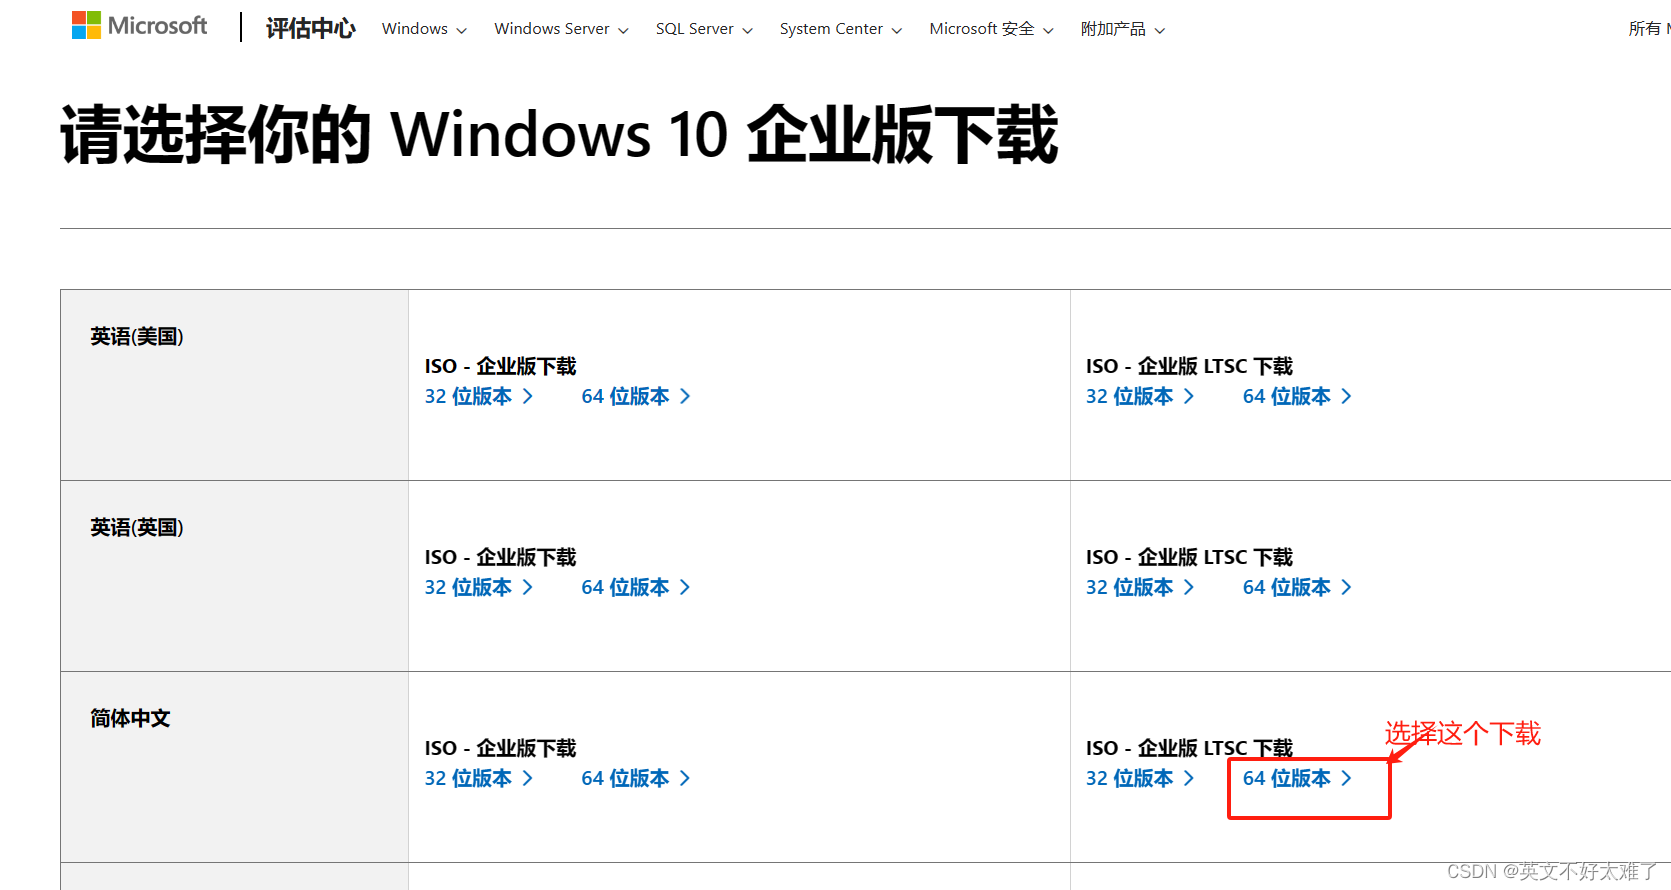Download 64 位版本 LTSC for 简体中文
Viewport: 1671px width, 890px height.
(x=1297, y=778)
